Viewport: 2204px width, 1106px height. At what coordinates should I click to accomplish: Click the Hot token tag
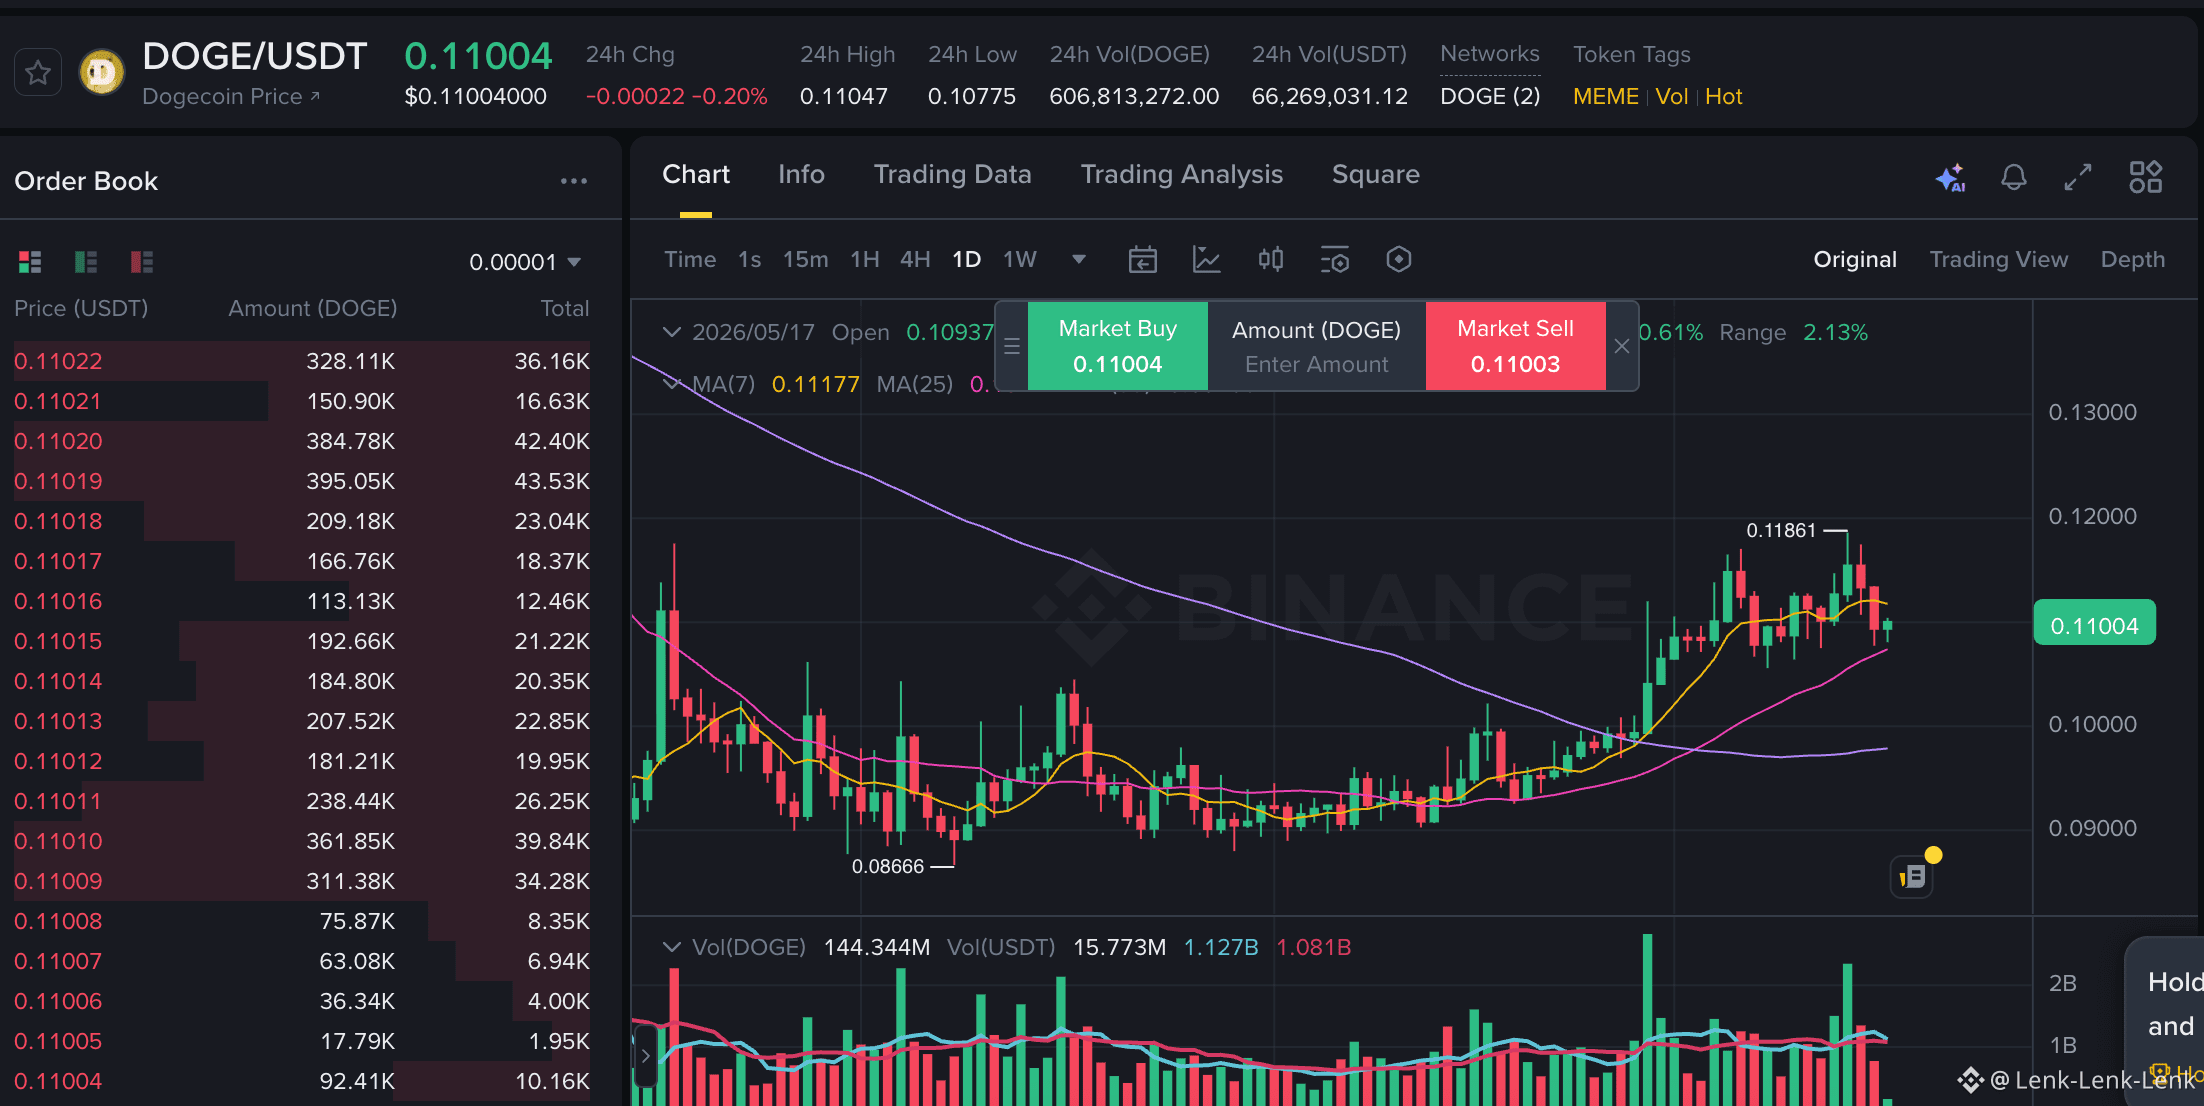(x=1724, y=97)
